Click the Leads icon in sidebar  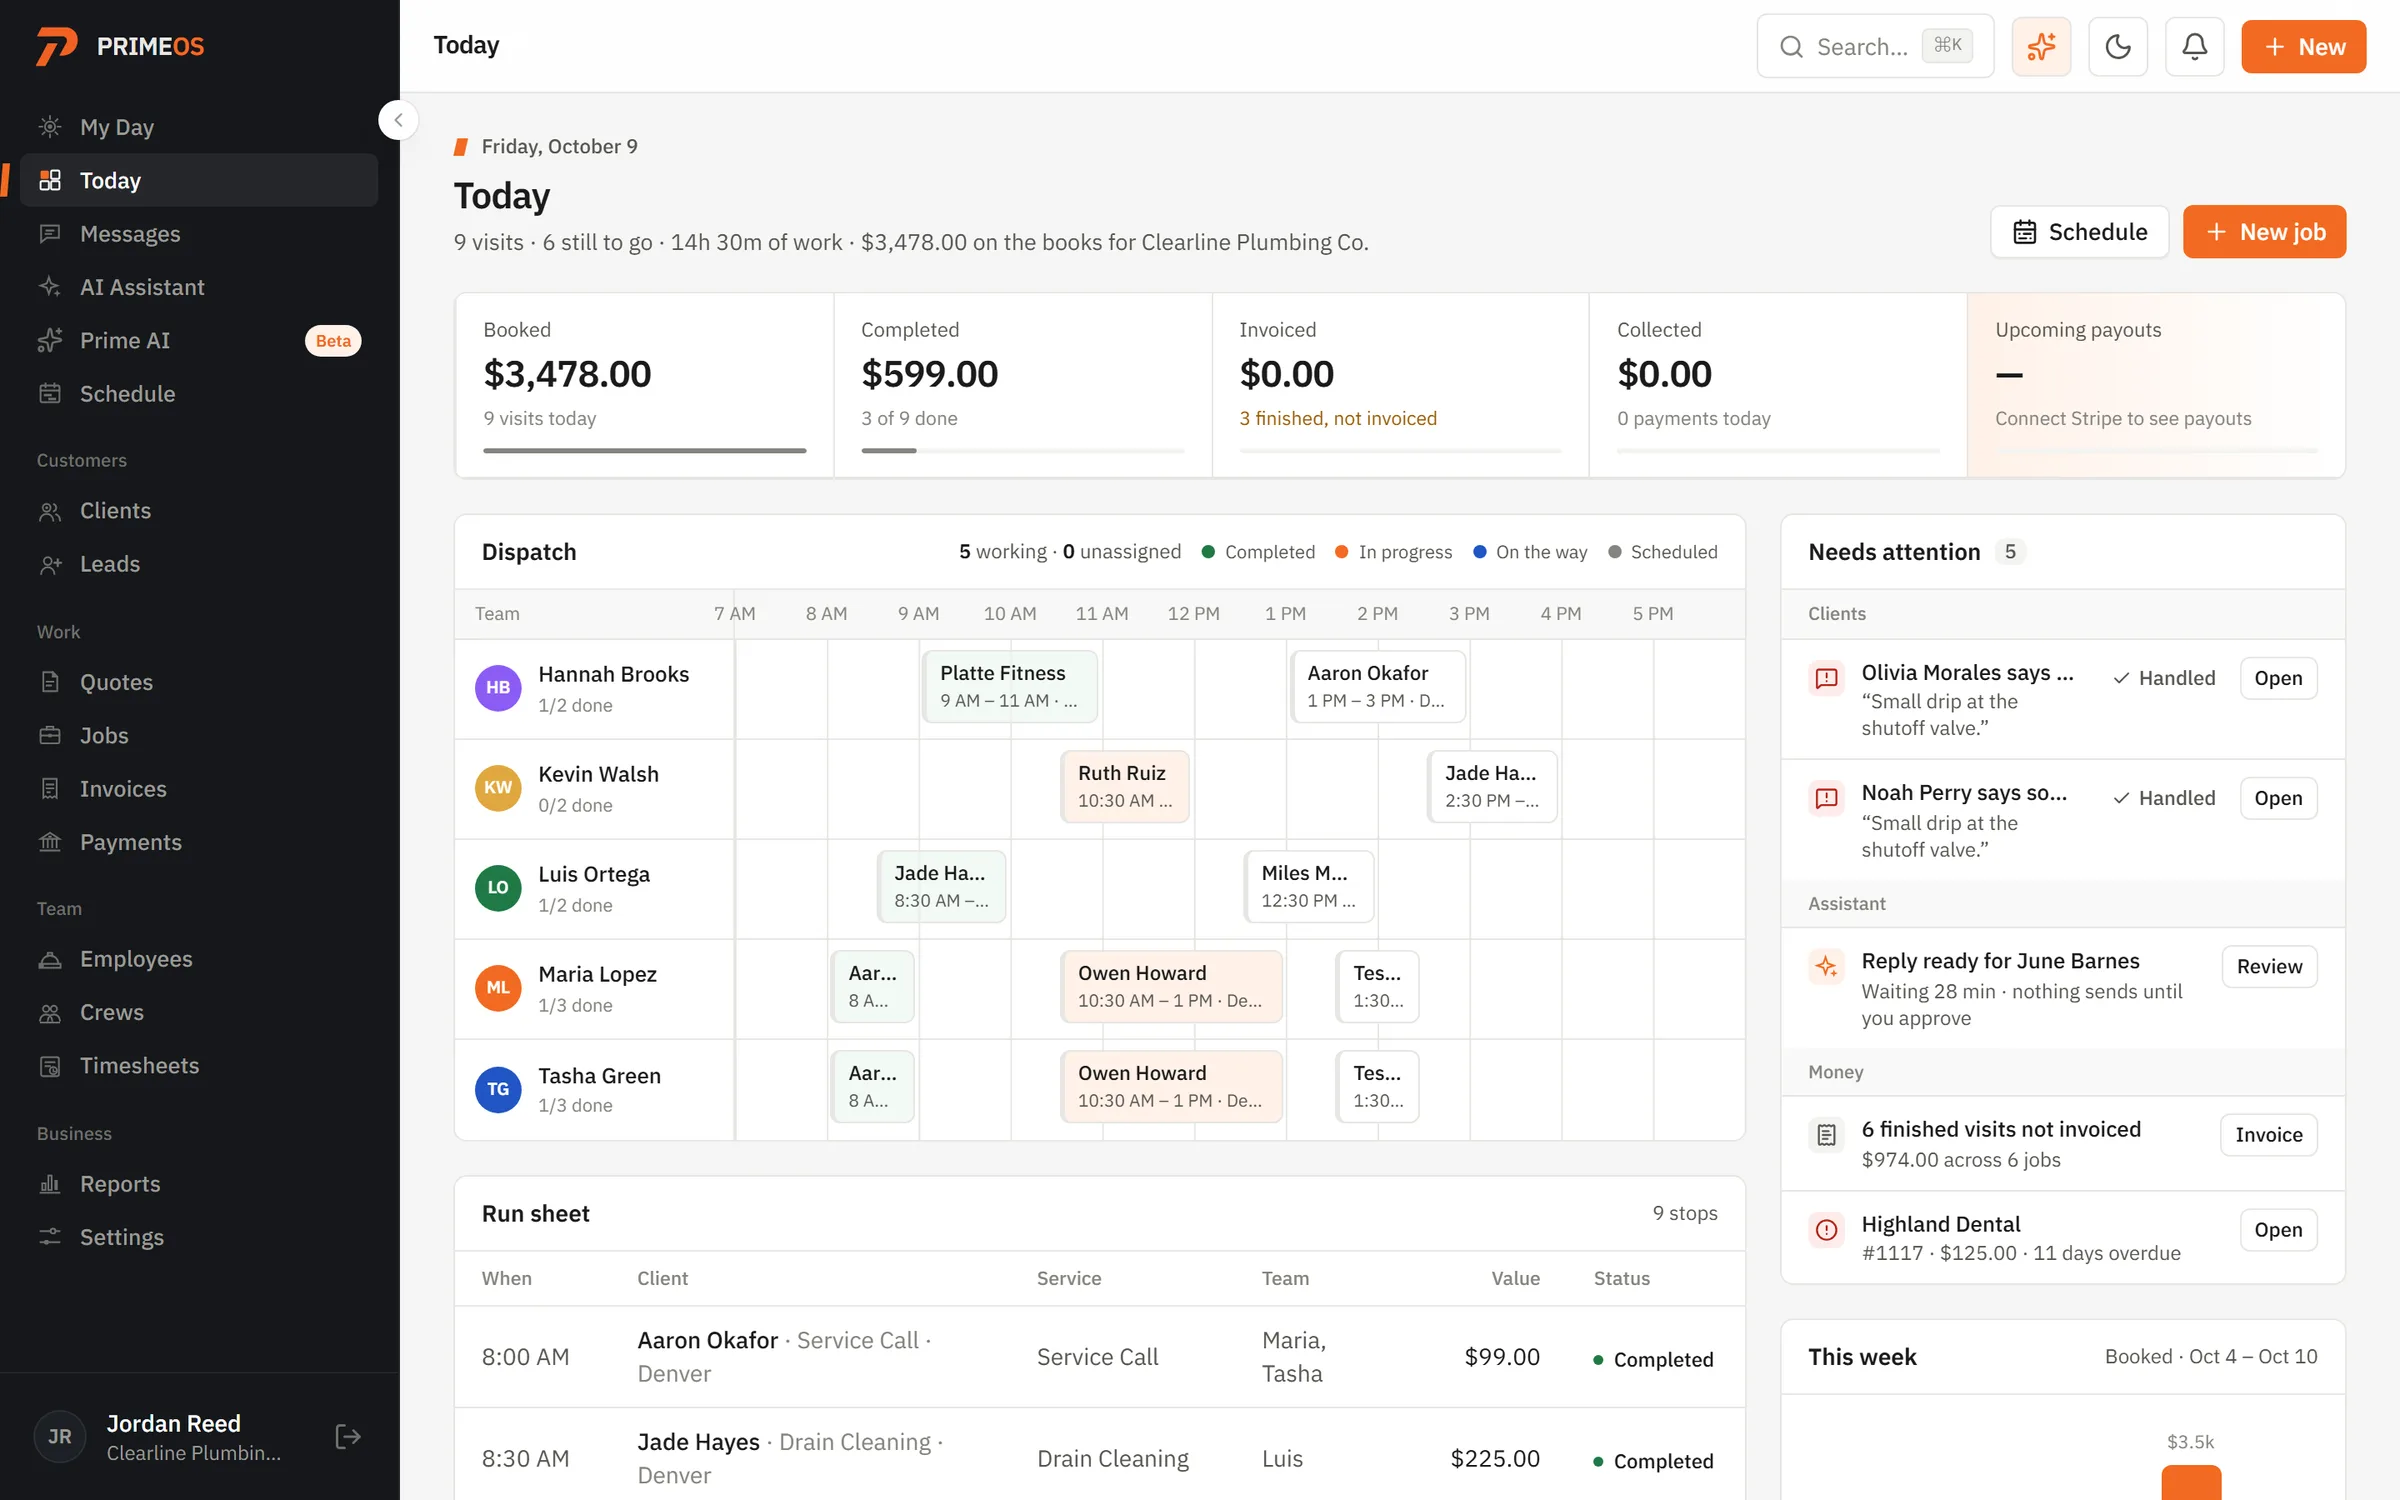[x=50, y=564]
